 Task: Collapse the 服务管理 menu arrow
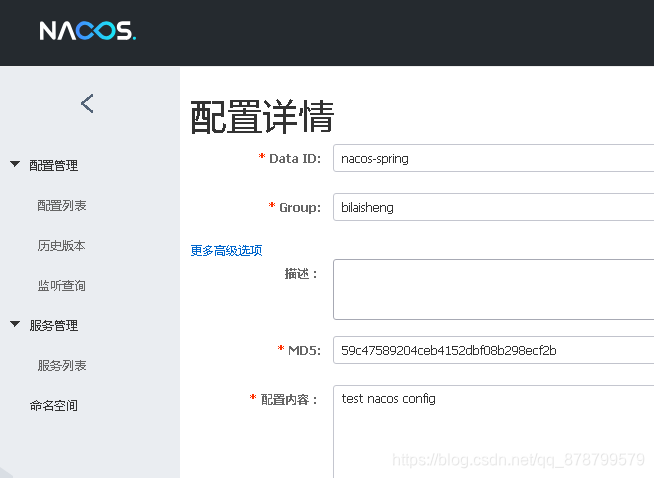pos(15,324)
